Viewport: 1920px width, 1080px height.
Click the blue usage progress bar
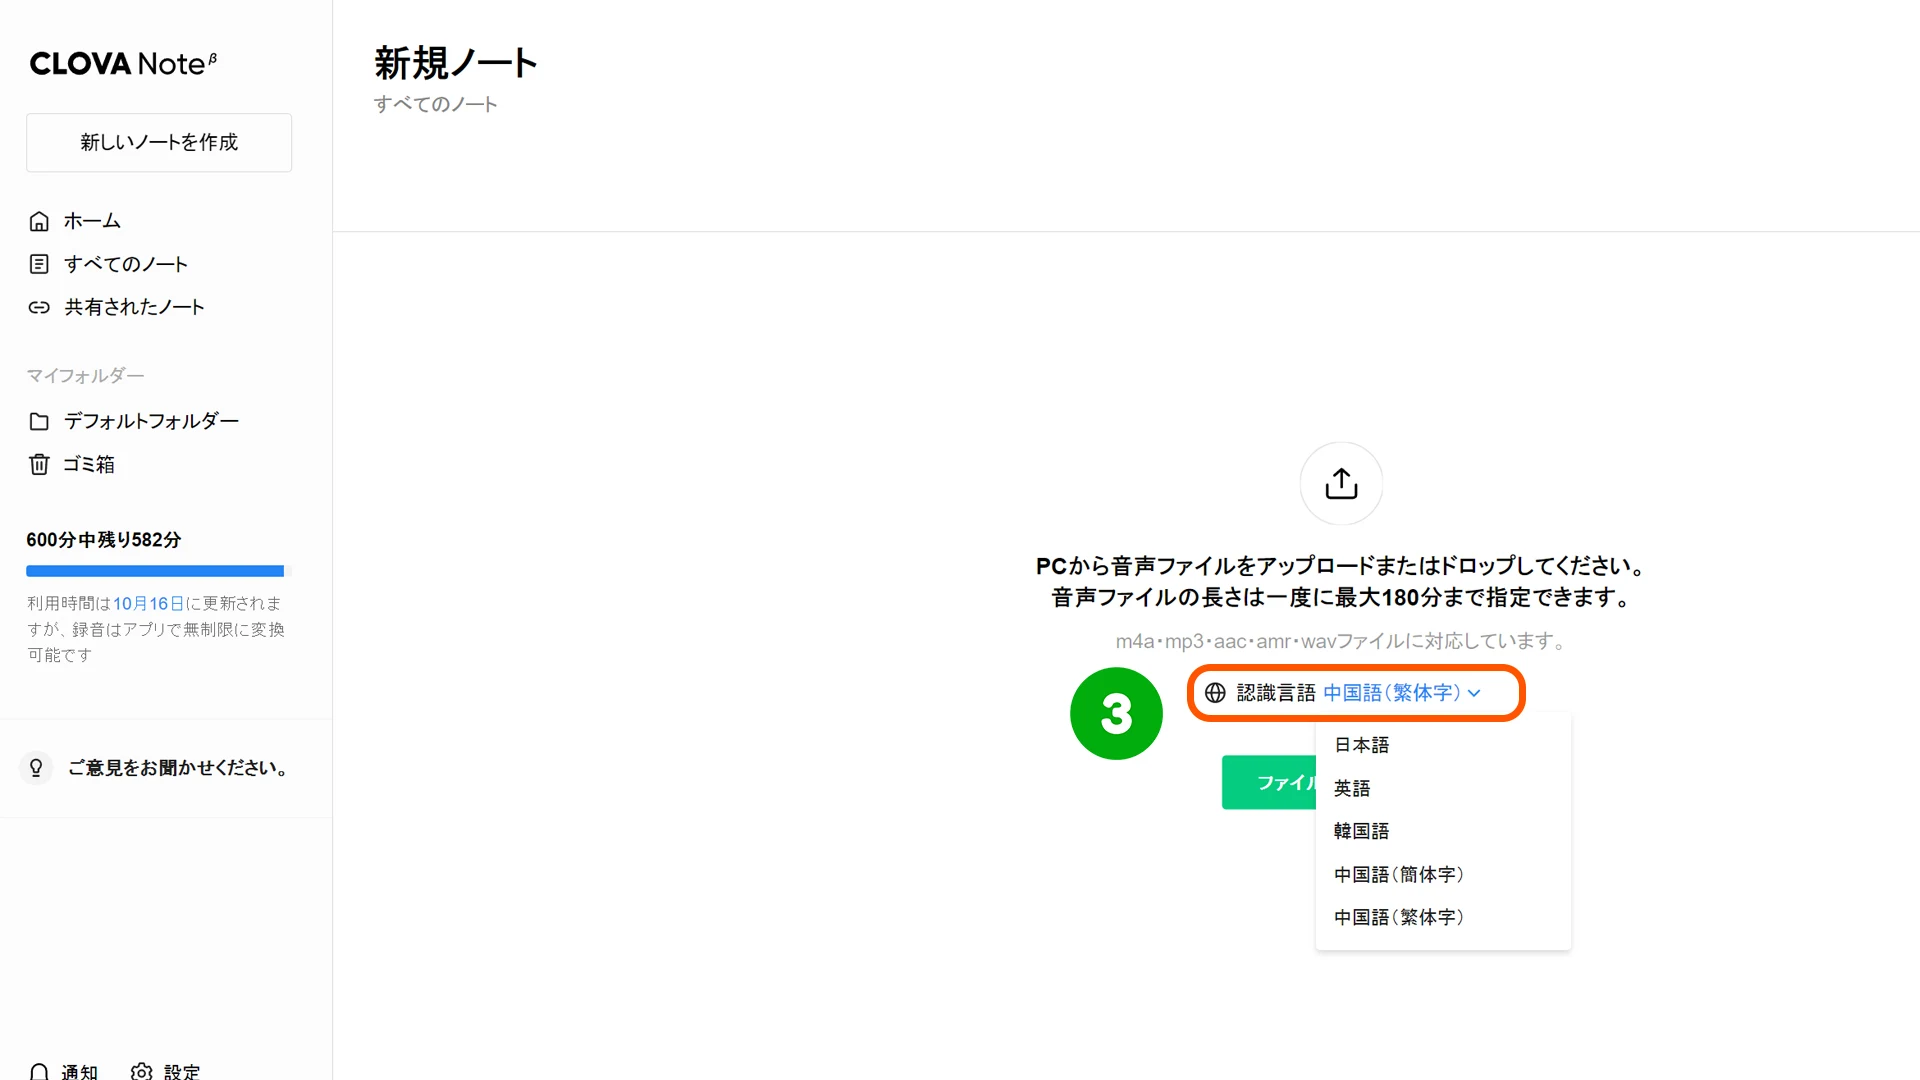pos(155,571)
